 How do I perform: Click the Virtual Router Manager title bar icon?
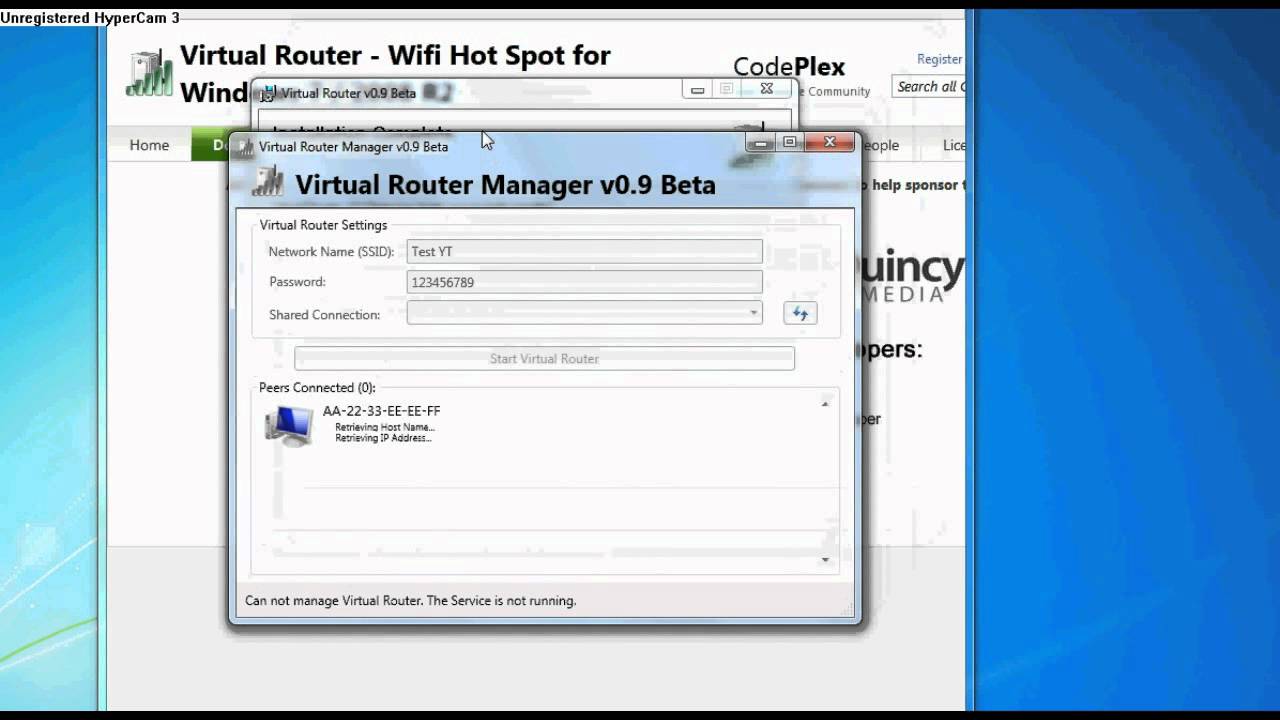click(244, 147)
